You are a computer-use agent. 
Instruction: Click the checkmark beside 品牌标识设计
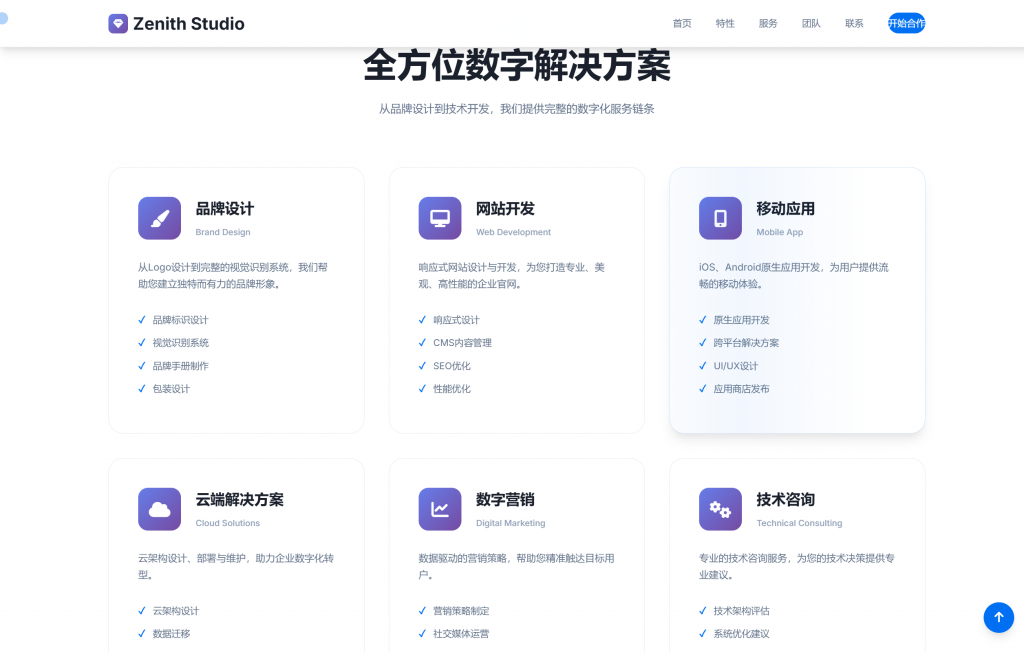tap(141, 319)
